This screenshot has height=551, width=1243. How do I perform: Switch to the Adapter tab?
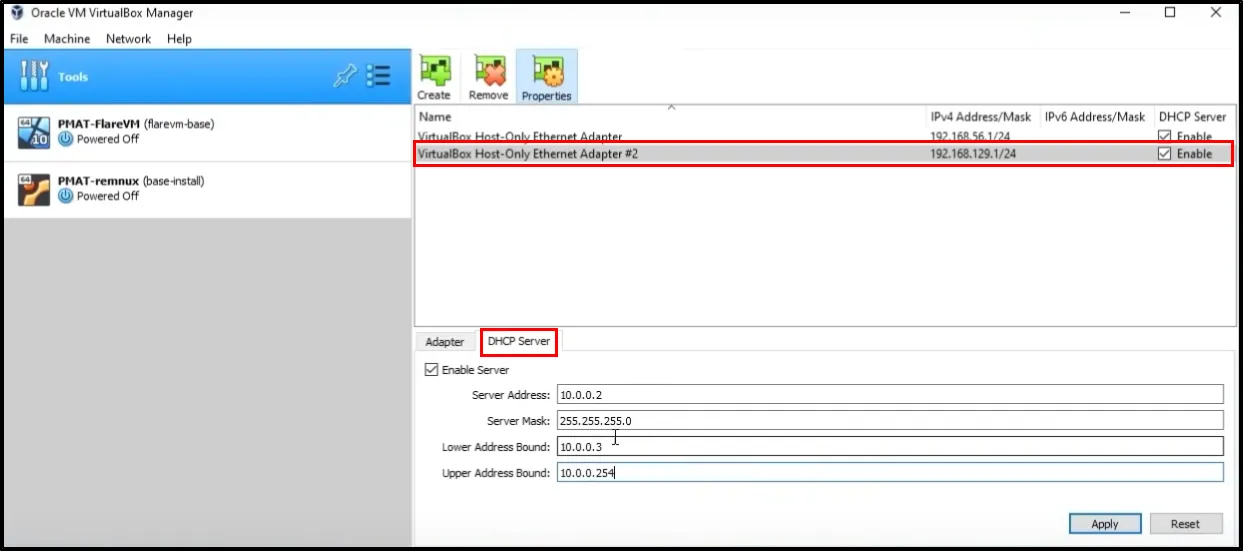(x=445, y=342)
